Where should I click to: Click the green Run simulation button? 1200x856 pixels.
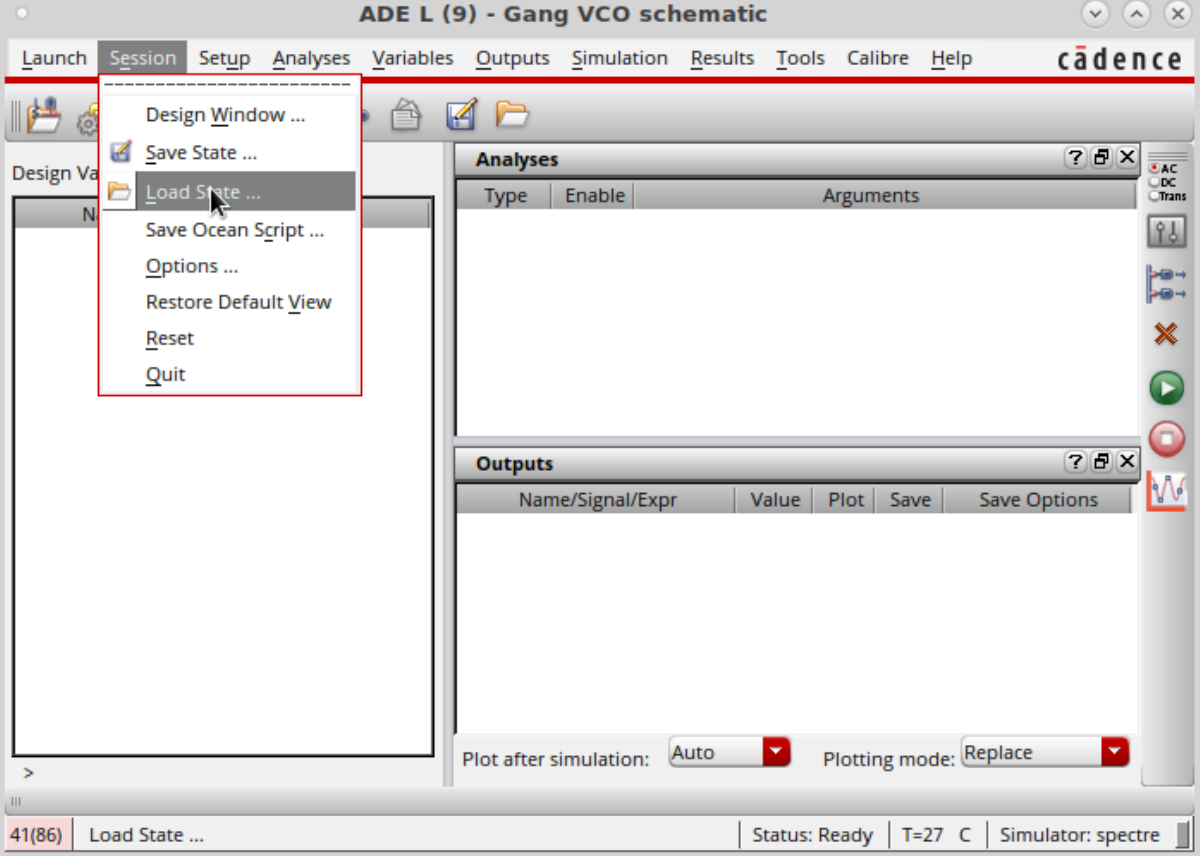click(1166, 388)
